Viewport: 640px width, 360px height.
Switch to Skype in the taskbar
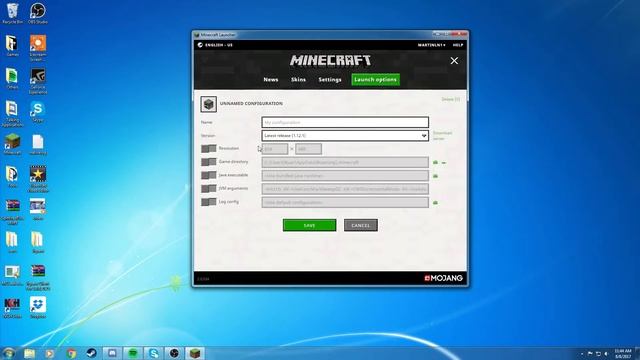154,353
